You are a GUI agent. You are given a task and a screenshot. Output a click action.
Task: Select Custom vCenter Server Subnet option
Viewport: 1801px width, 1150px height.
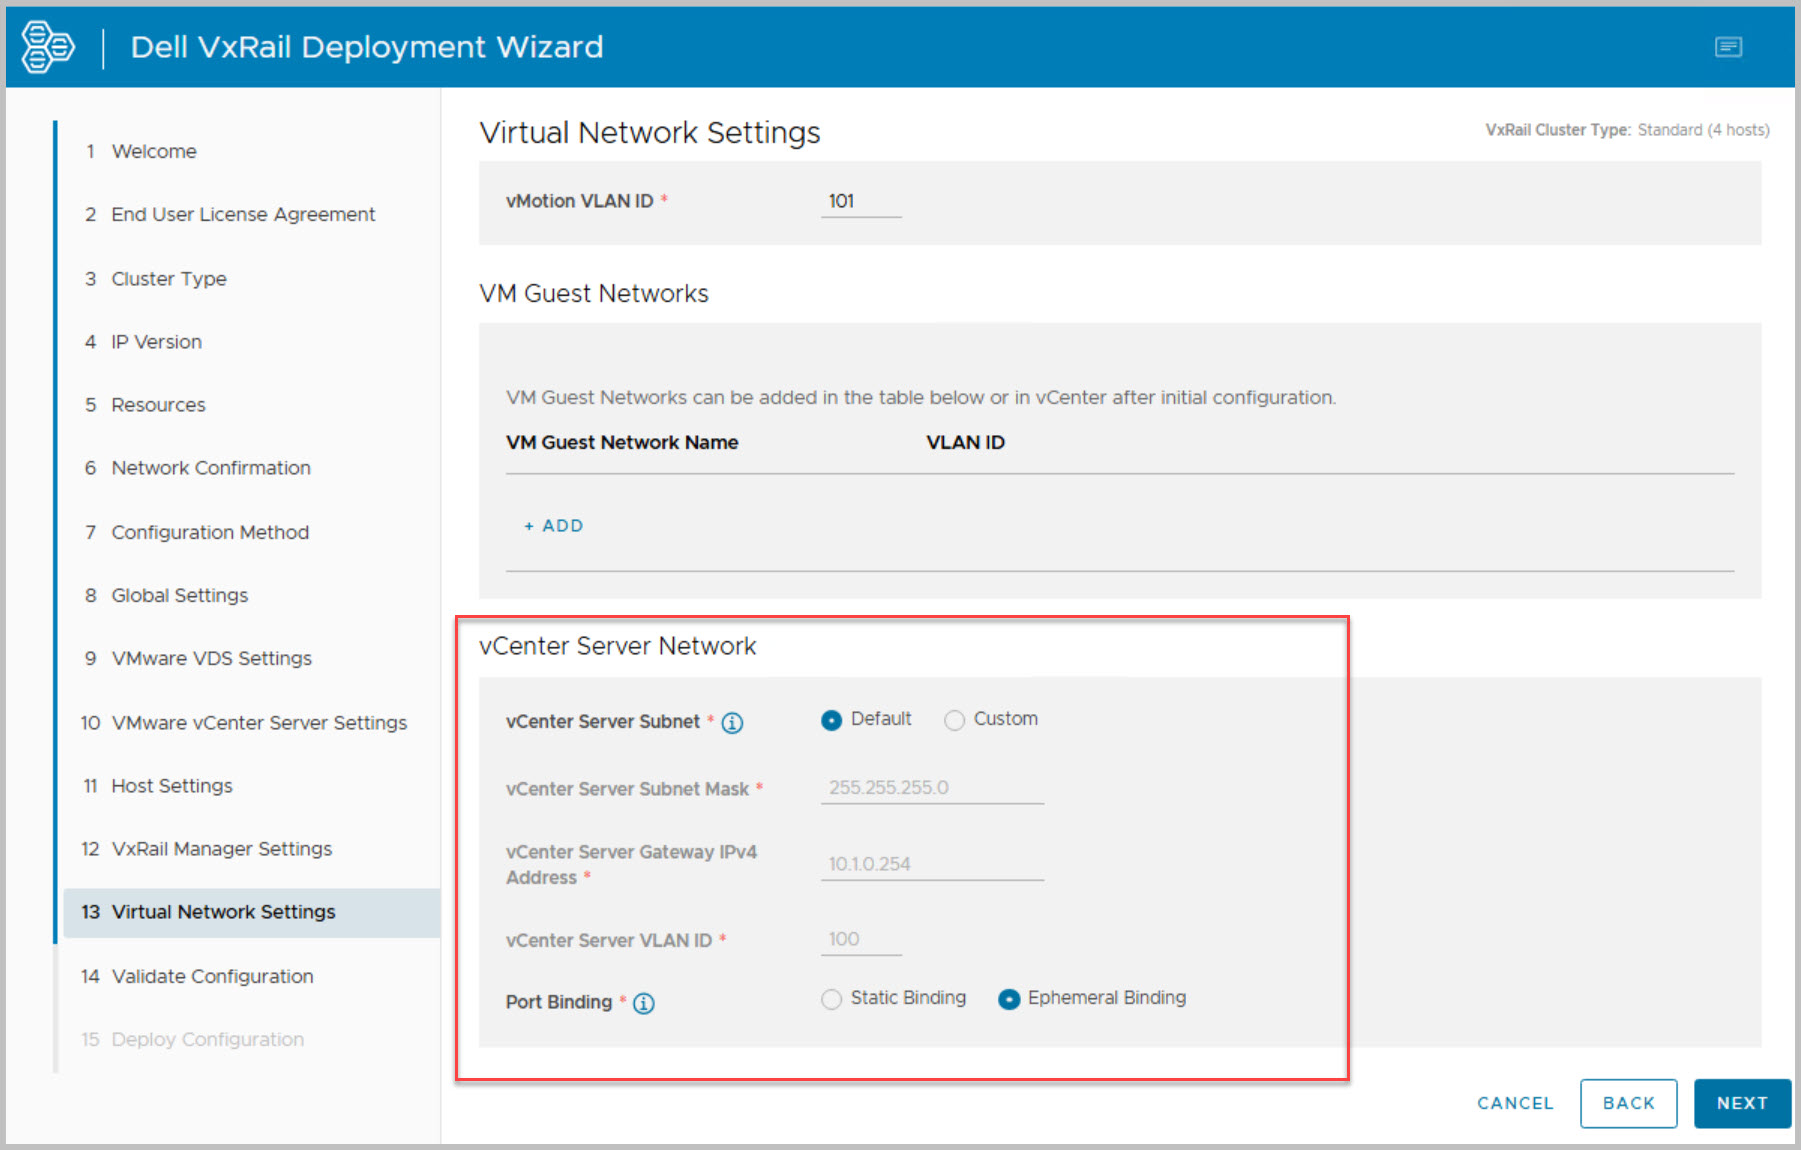(x=955, y=720)
